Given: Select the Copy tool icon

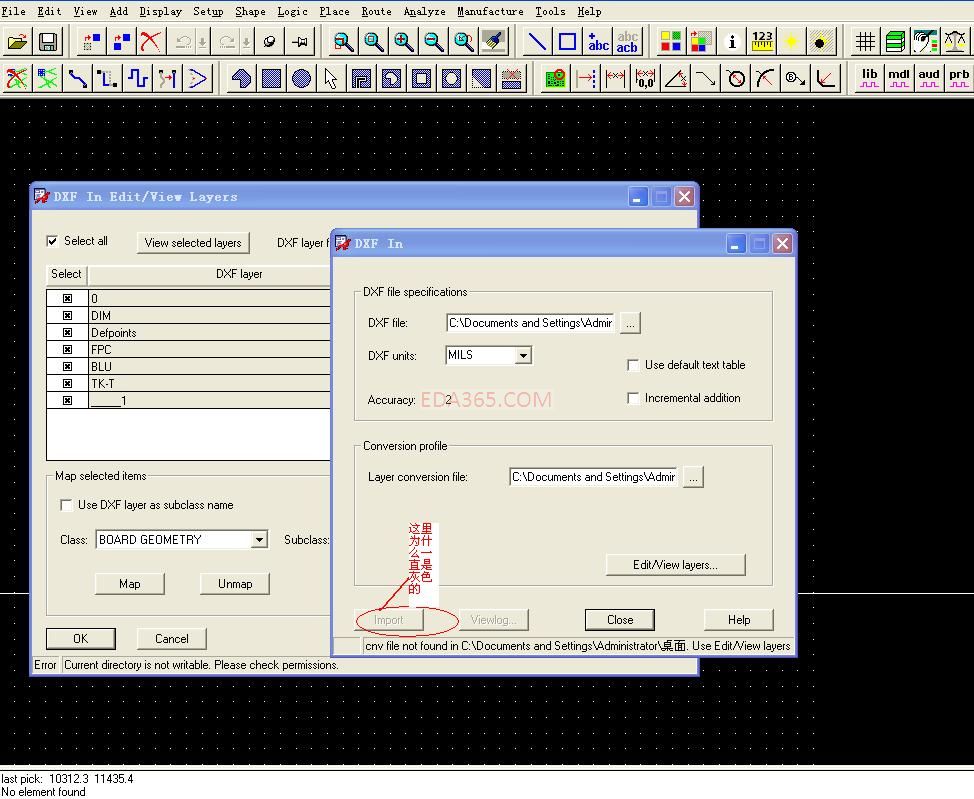Looking at the screenshot, I should pos(121,42).
